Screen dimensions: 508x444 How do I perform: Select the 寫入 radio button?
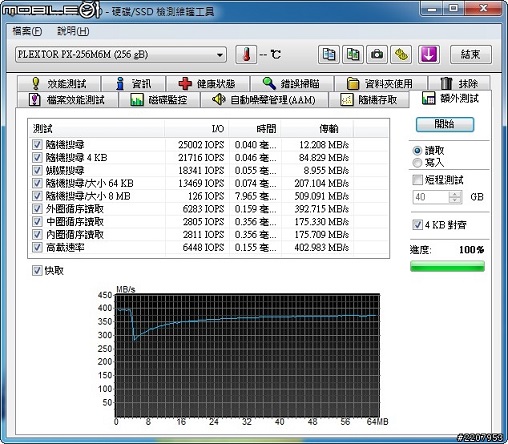417,163
